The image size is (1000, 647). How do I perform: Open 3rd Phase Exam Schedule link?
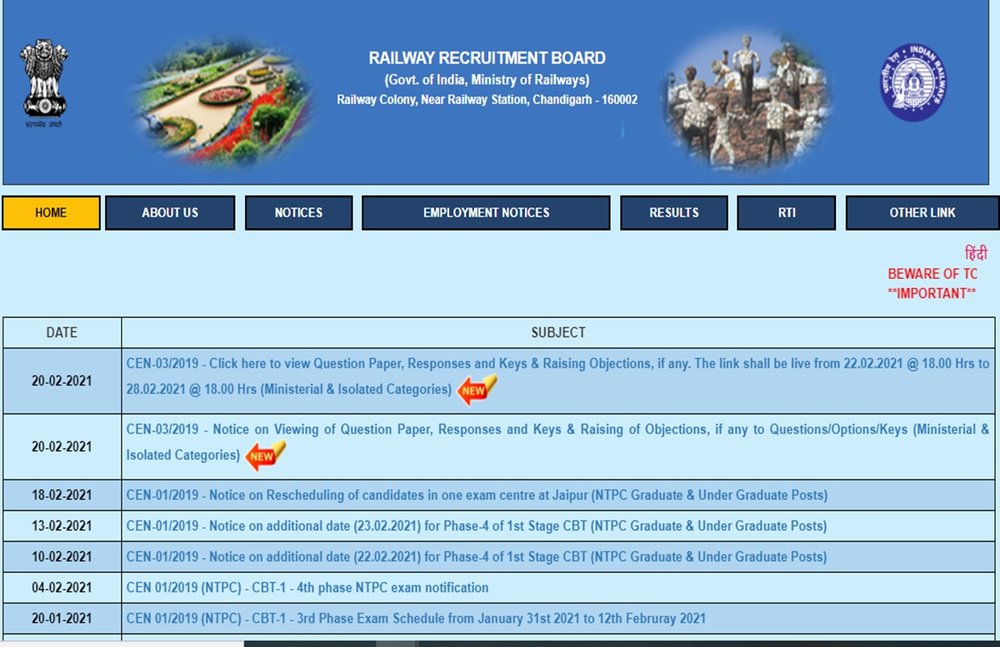416,618
